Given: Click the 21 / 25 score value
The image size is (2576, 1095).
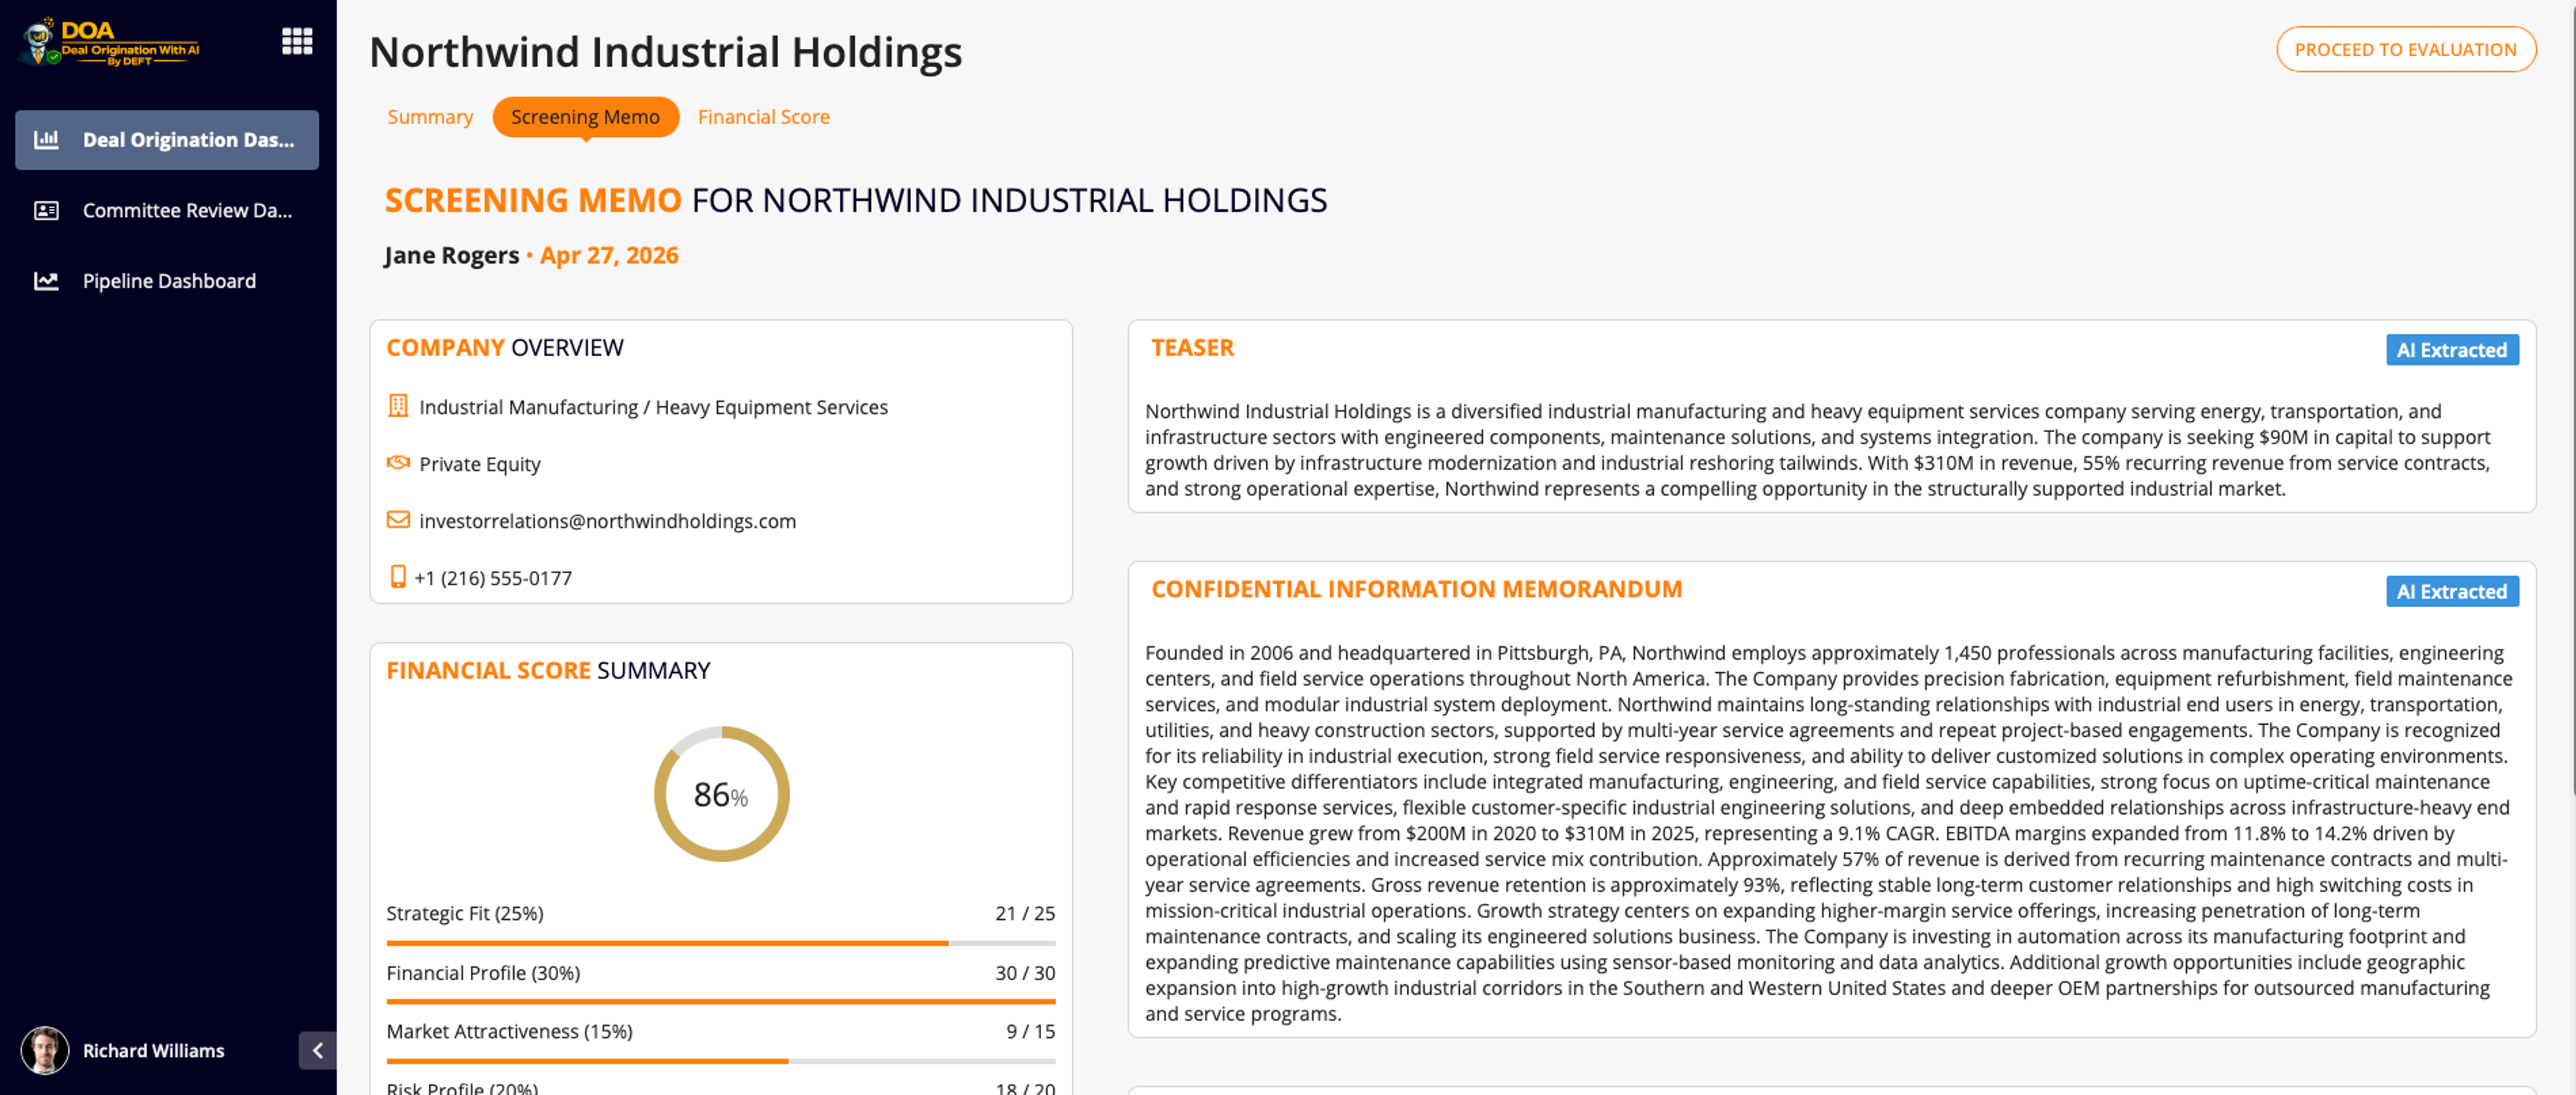Looking at the screenshot, I should coord(1025,913).
